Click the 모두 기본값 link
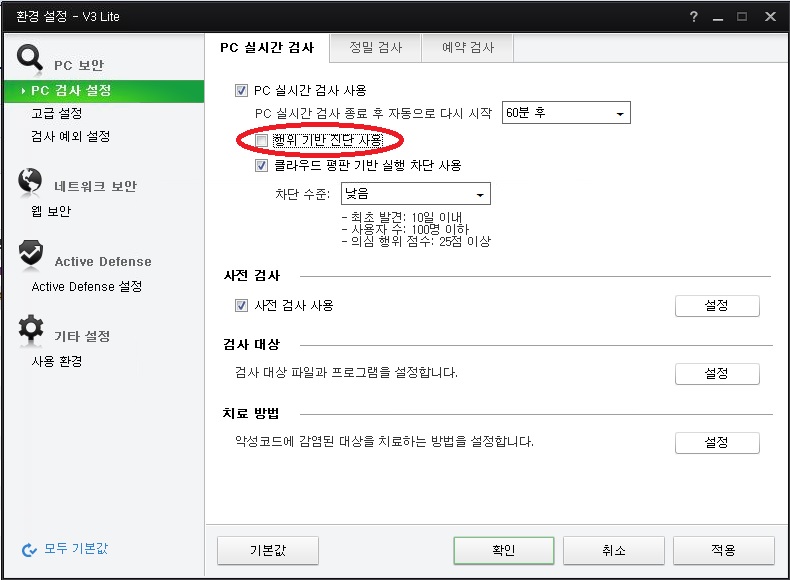Screen dimensions: 790x580 tap(76, 549)
